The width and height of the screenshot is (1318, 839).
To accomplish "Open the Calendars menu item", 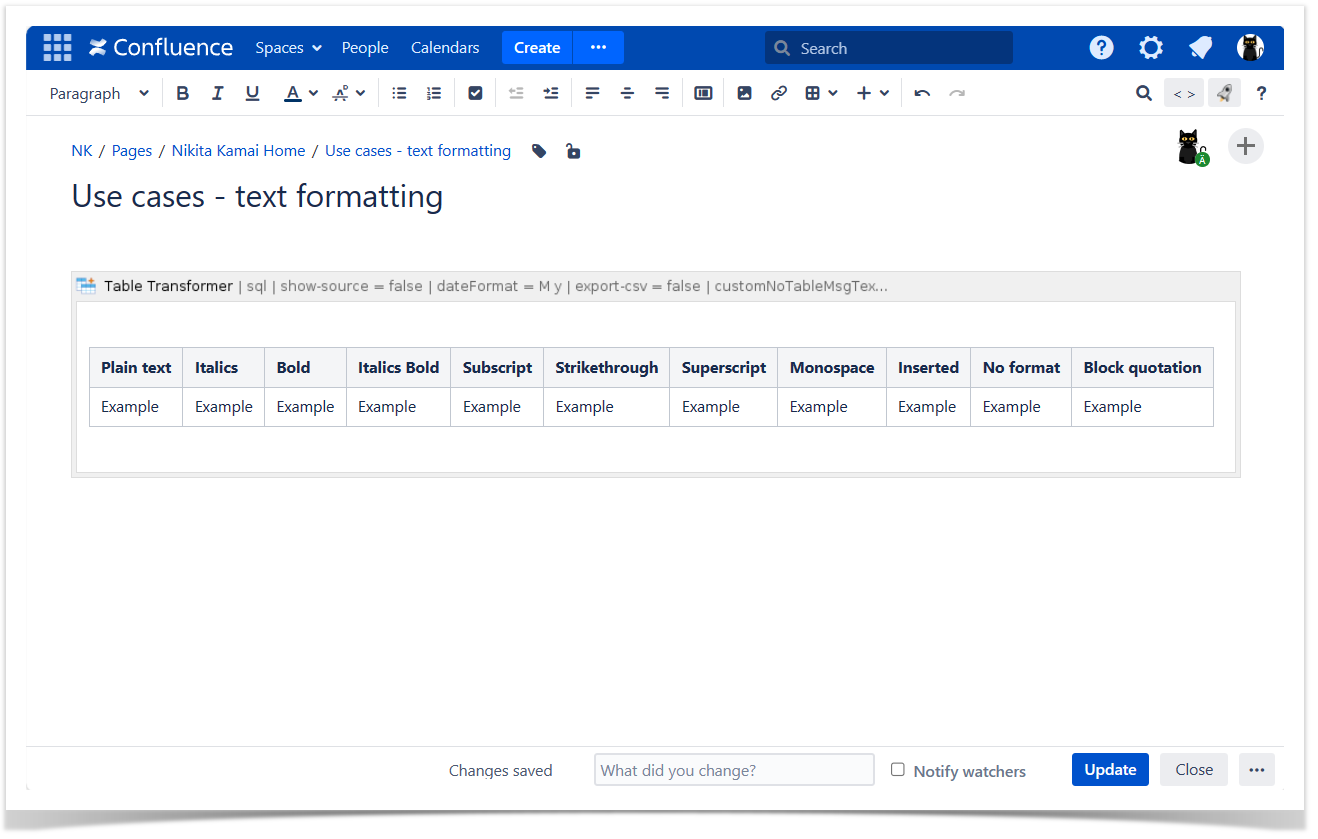I will (x=445, y=48).
